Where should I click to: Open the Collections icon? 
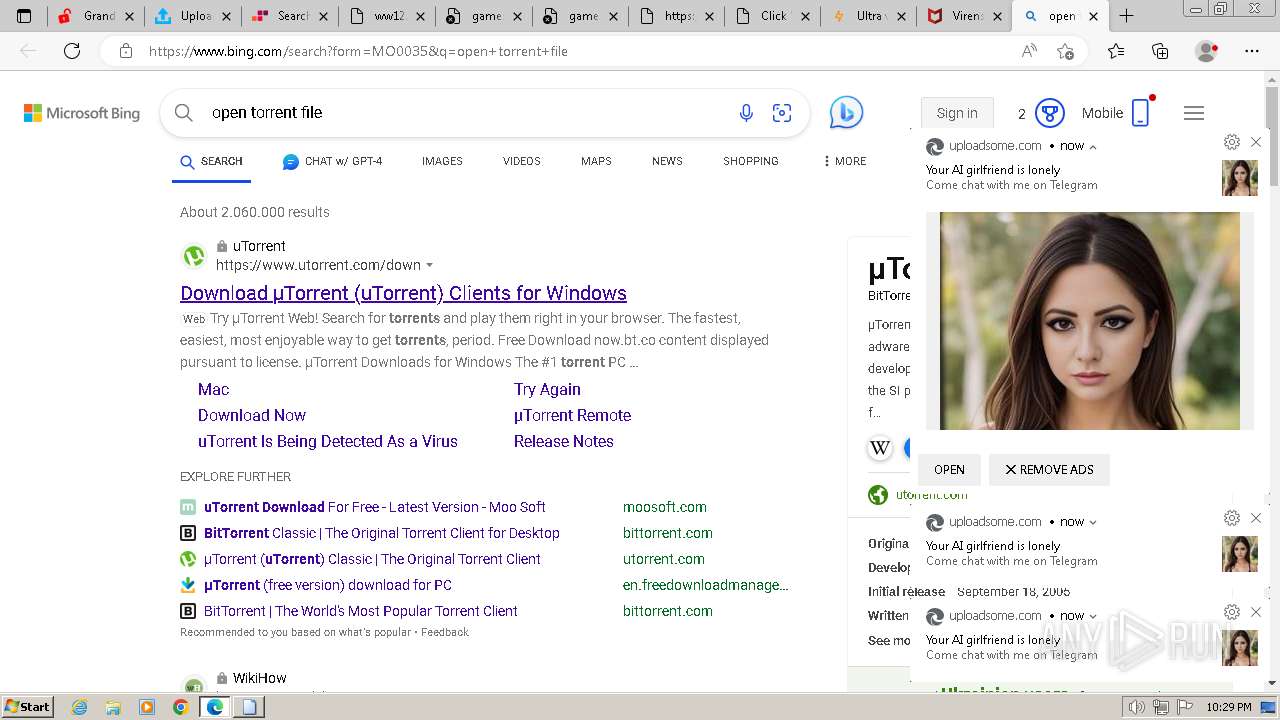1160,51
